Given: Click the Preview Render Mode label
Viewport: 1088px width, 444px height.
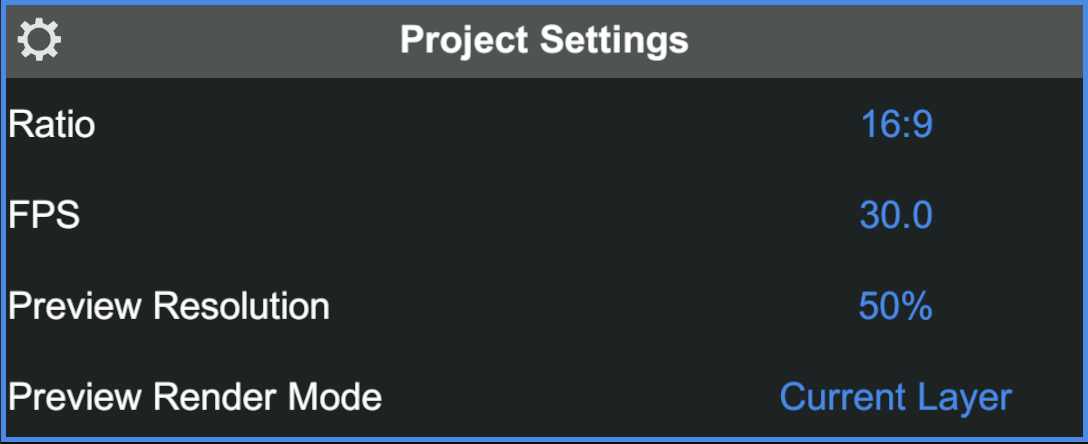Looking at the screenshot, I should coord(195,397).
